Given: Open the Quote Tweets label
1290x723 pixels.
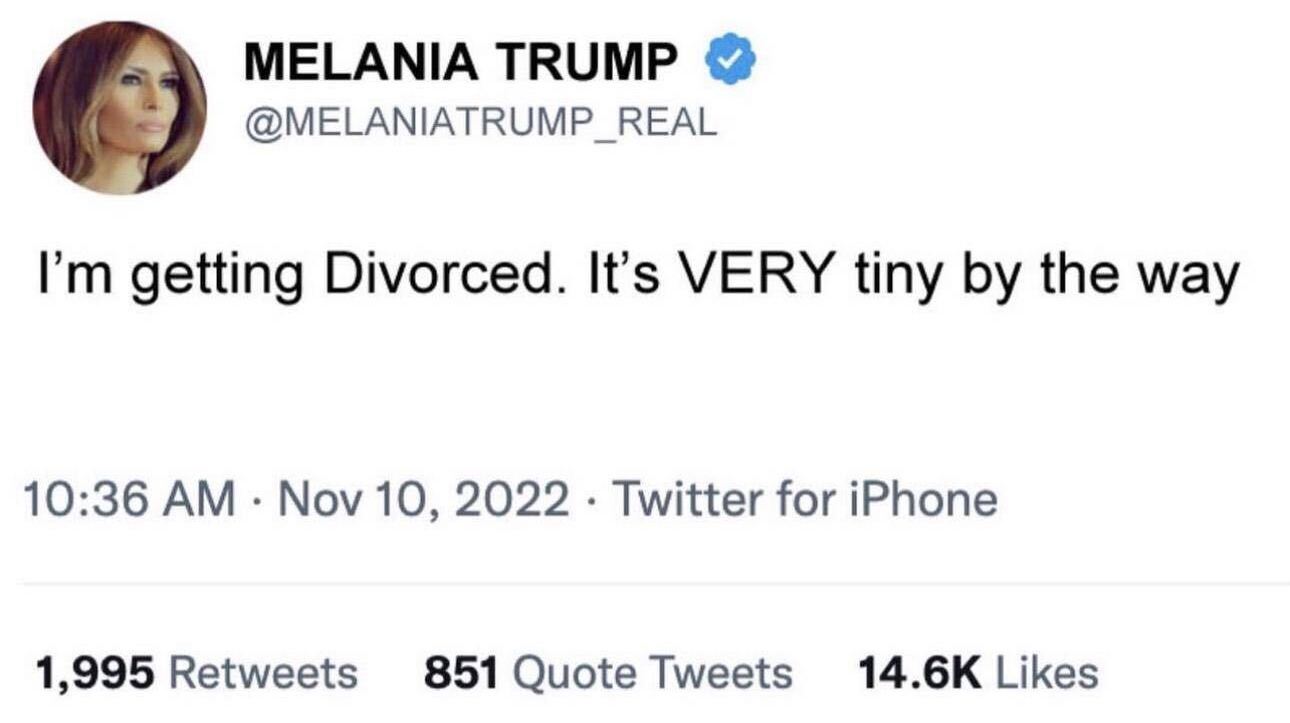Looking at the screenshot, I should click(x=651, y=672).
